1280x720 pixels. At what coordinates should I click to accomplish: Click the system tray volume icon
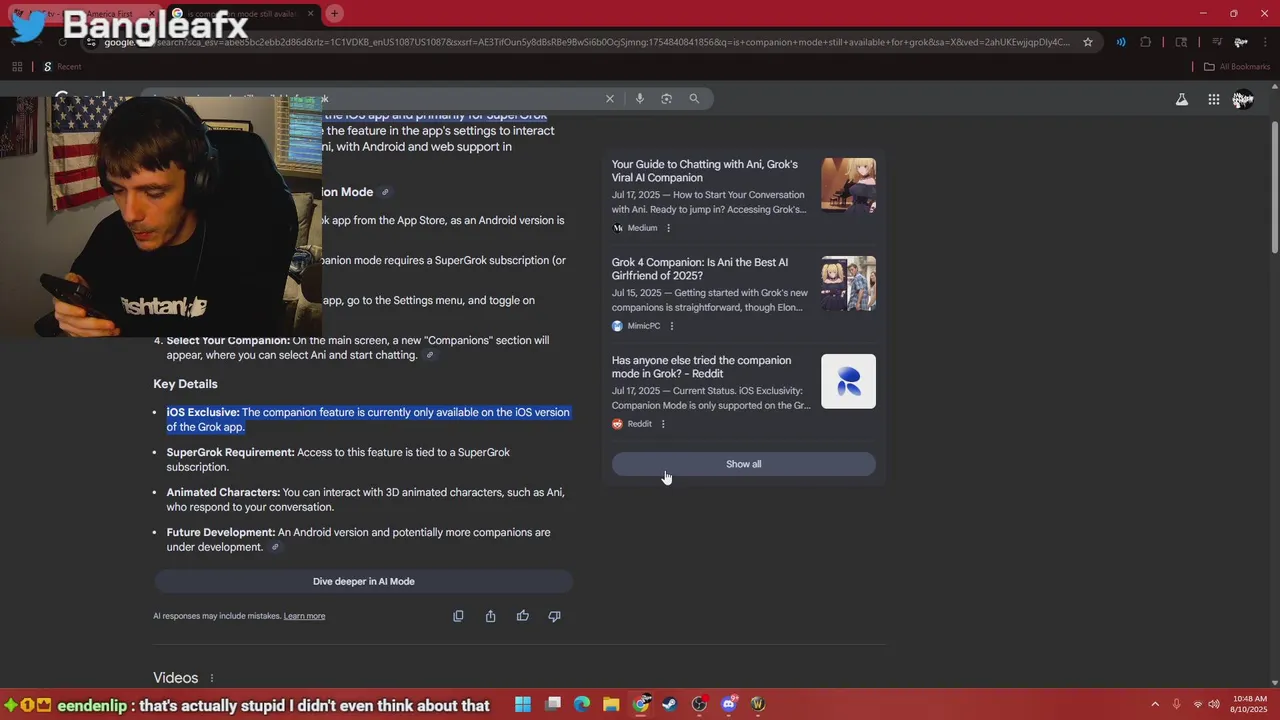point(1214,704)
